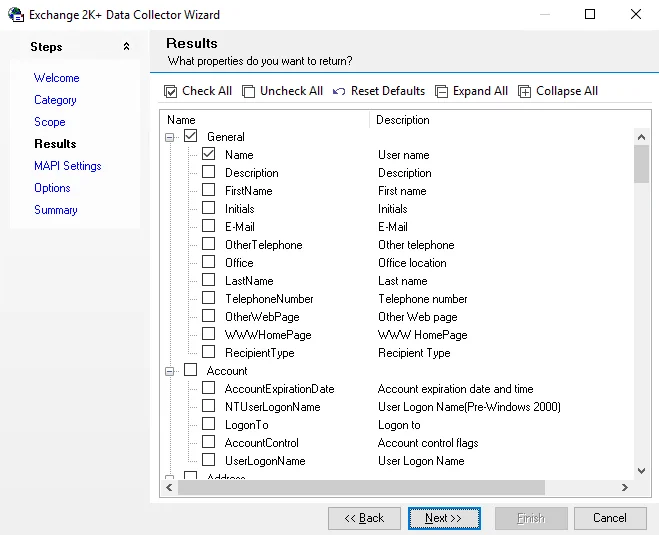
Task: Click the Collapse All toolbar icon
Action: pyautogui.click(x=525, y=91)
